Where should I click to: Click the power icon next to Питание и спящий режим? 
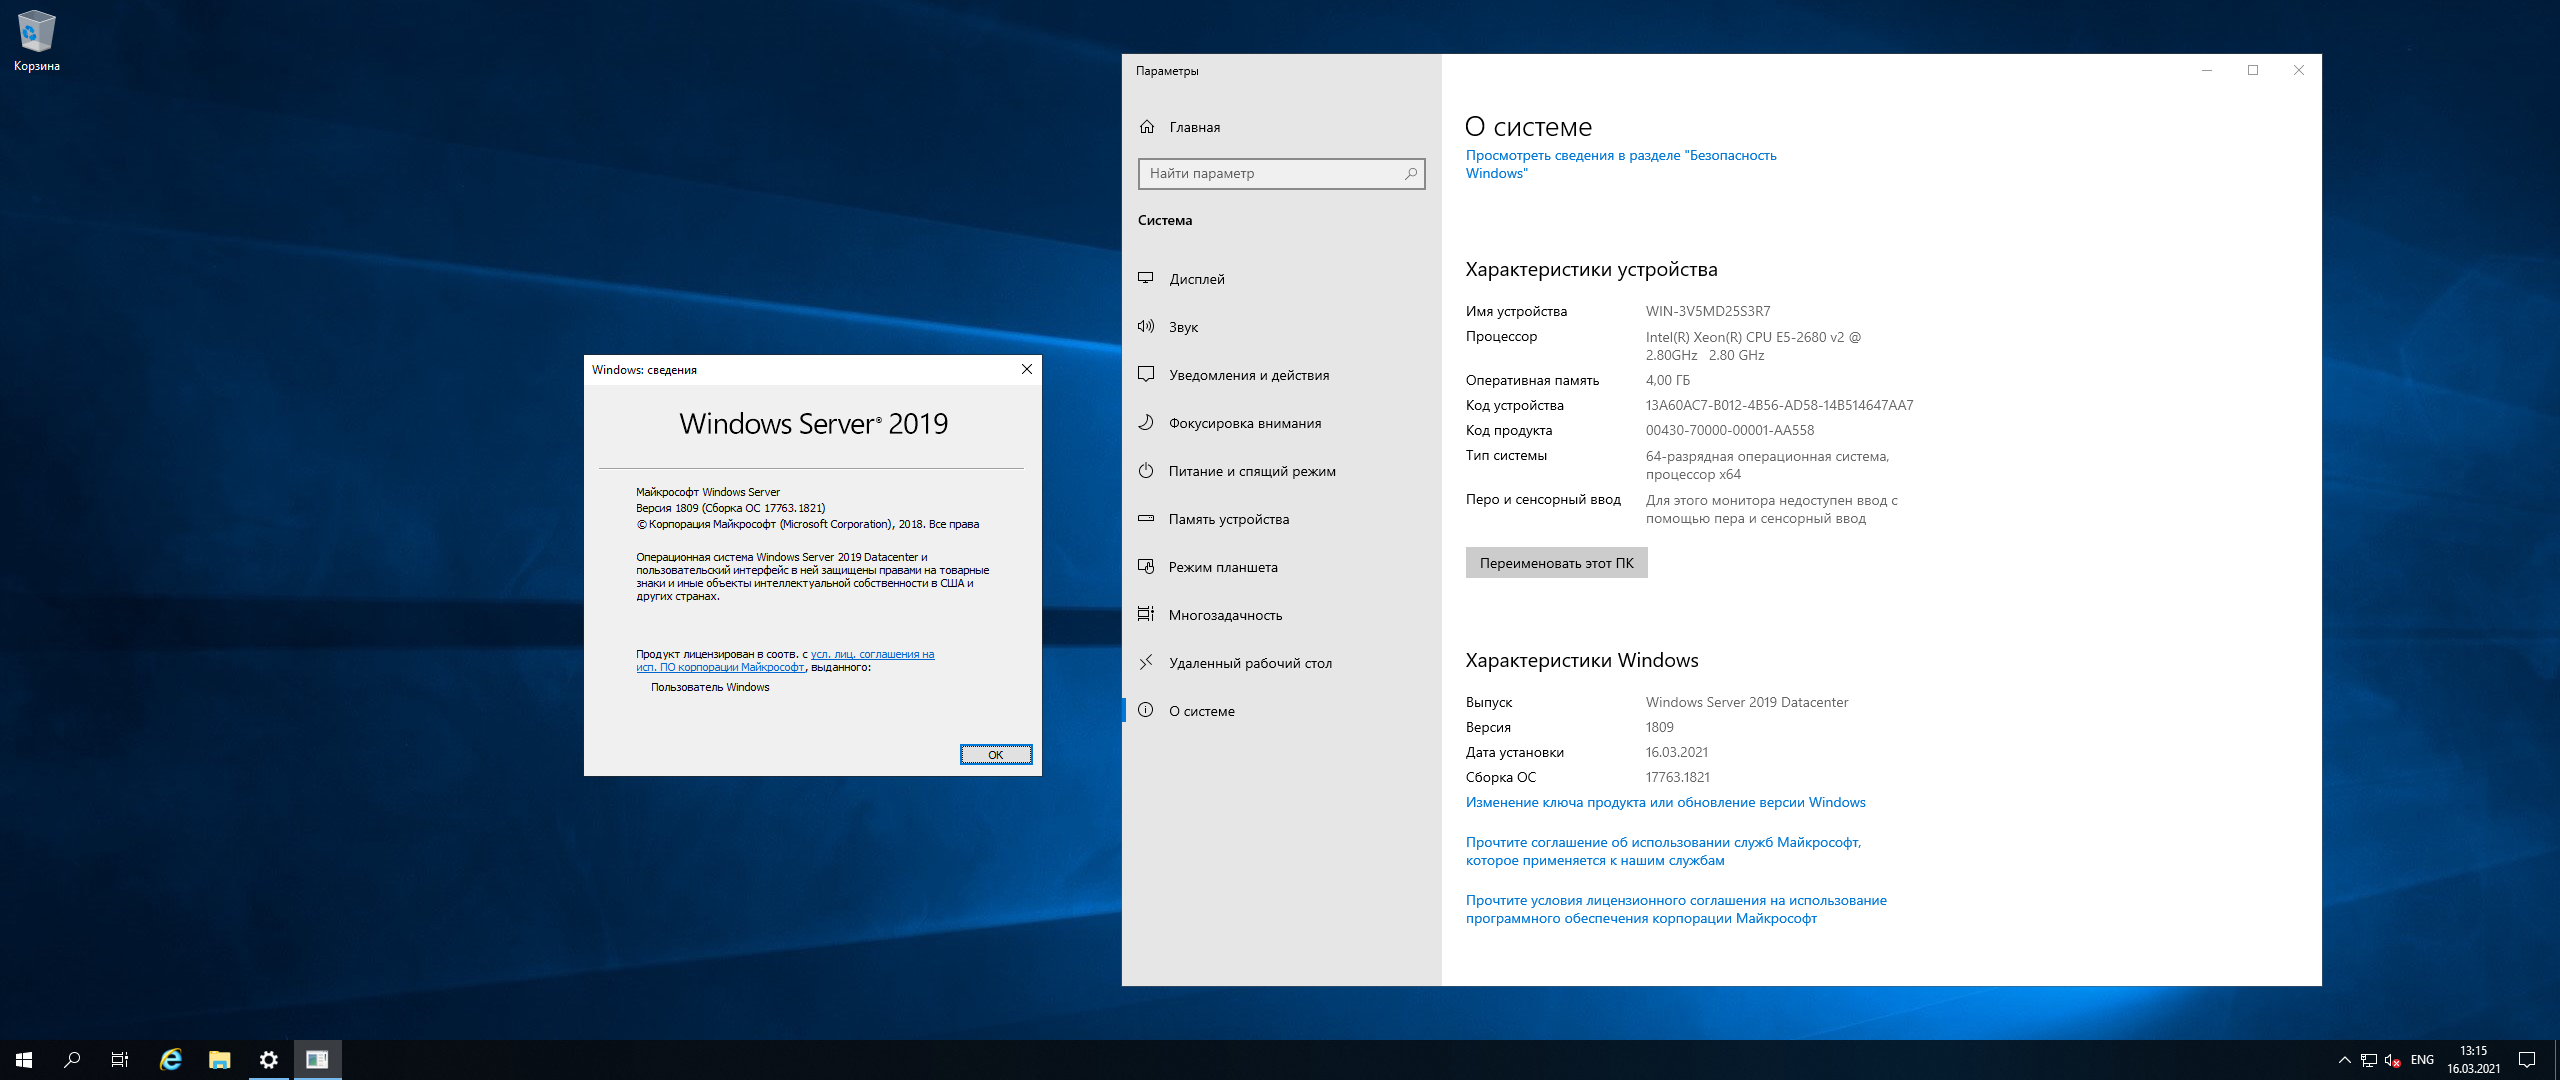pyautogui.click(x=1146, y=470)
